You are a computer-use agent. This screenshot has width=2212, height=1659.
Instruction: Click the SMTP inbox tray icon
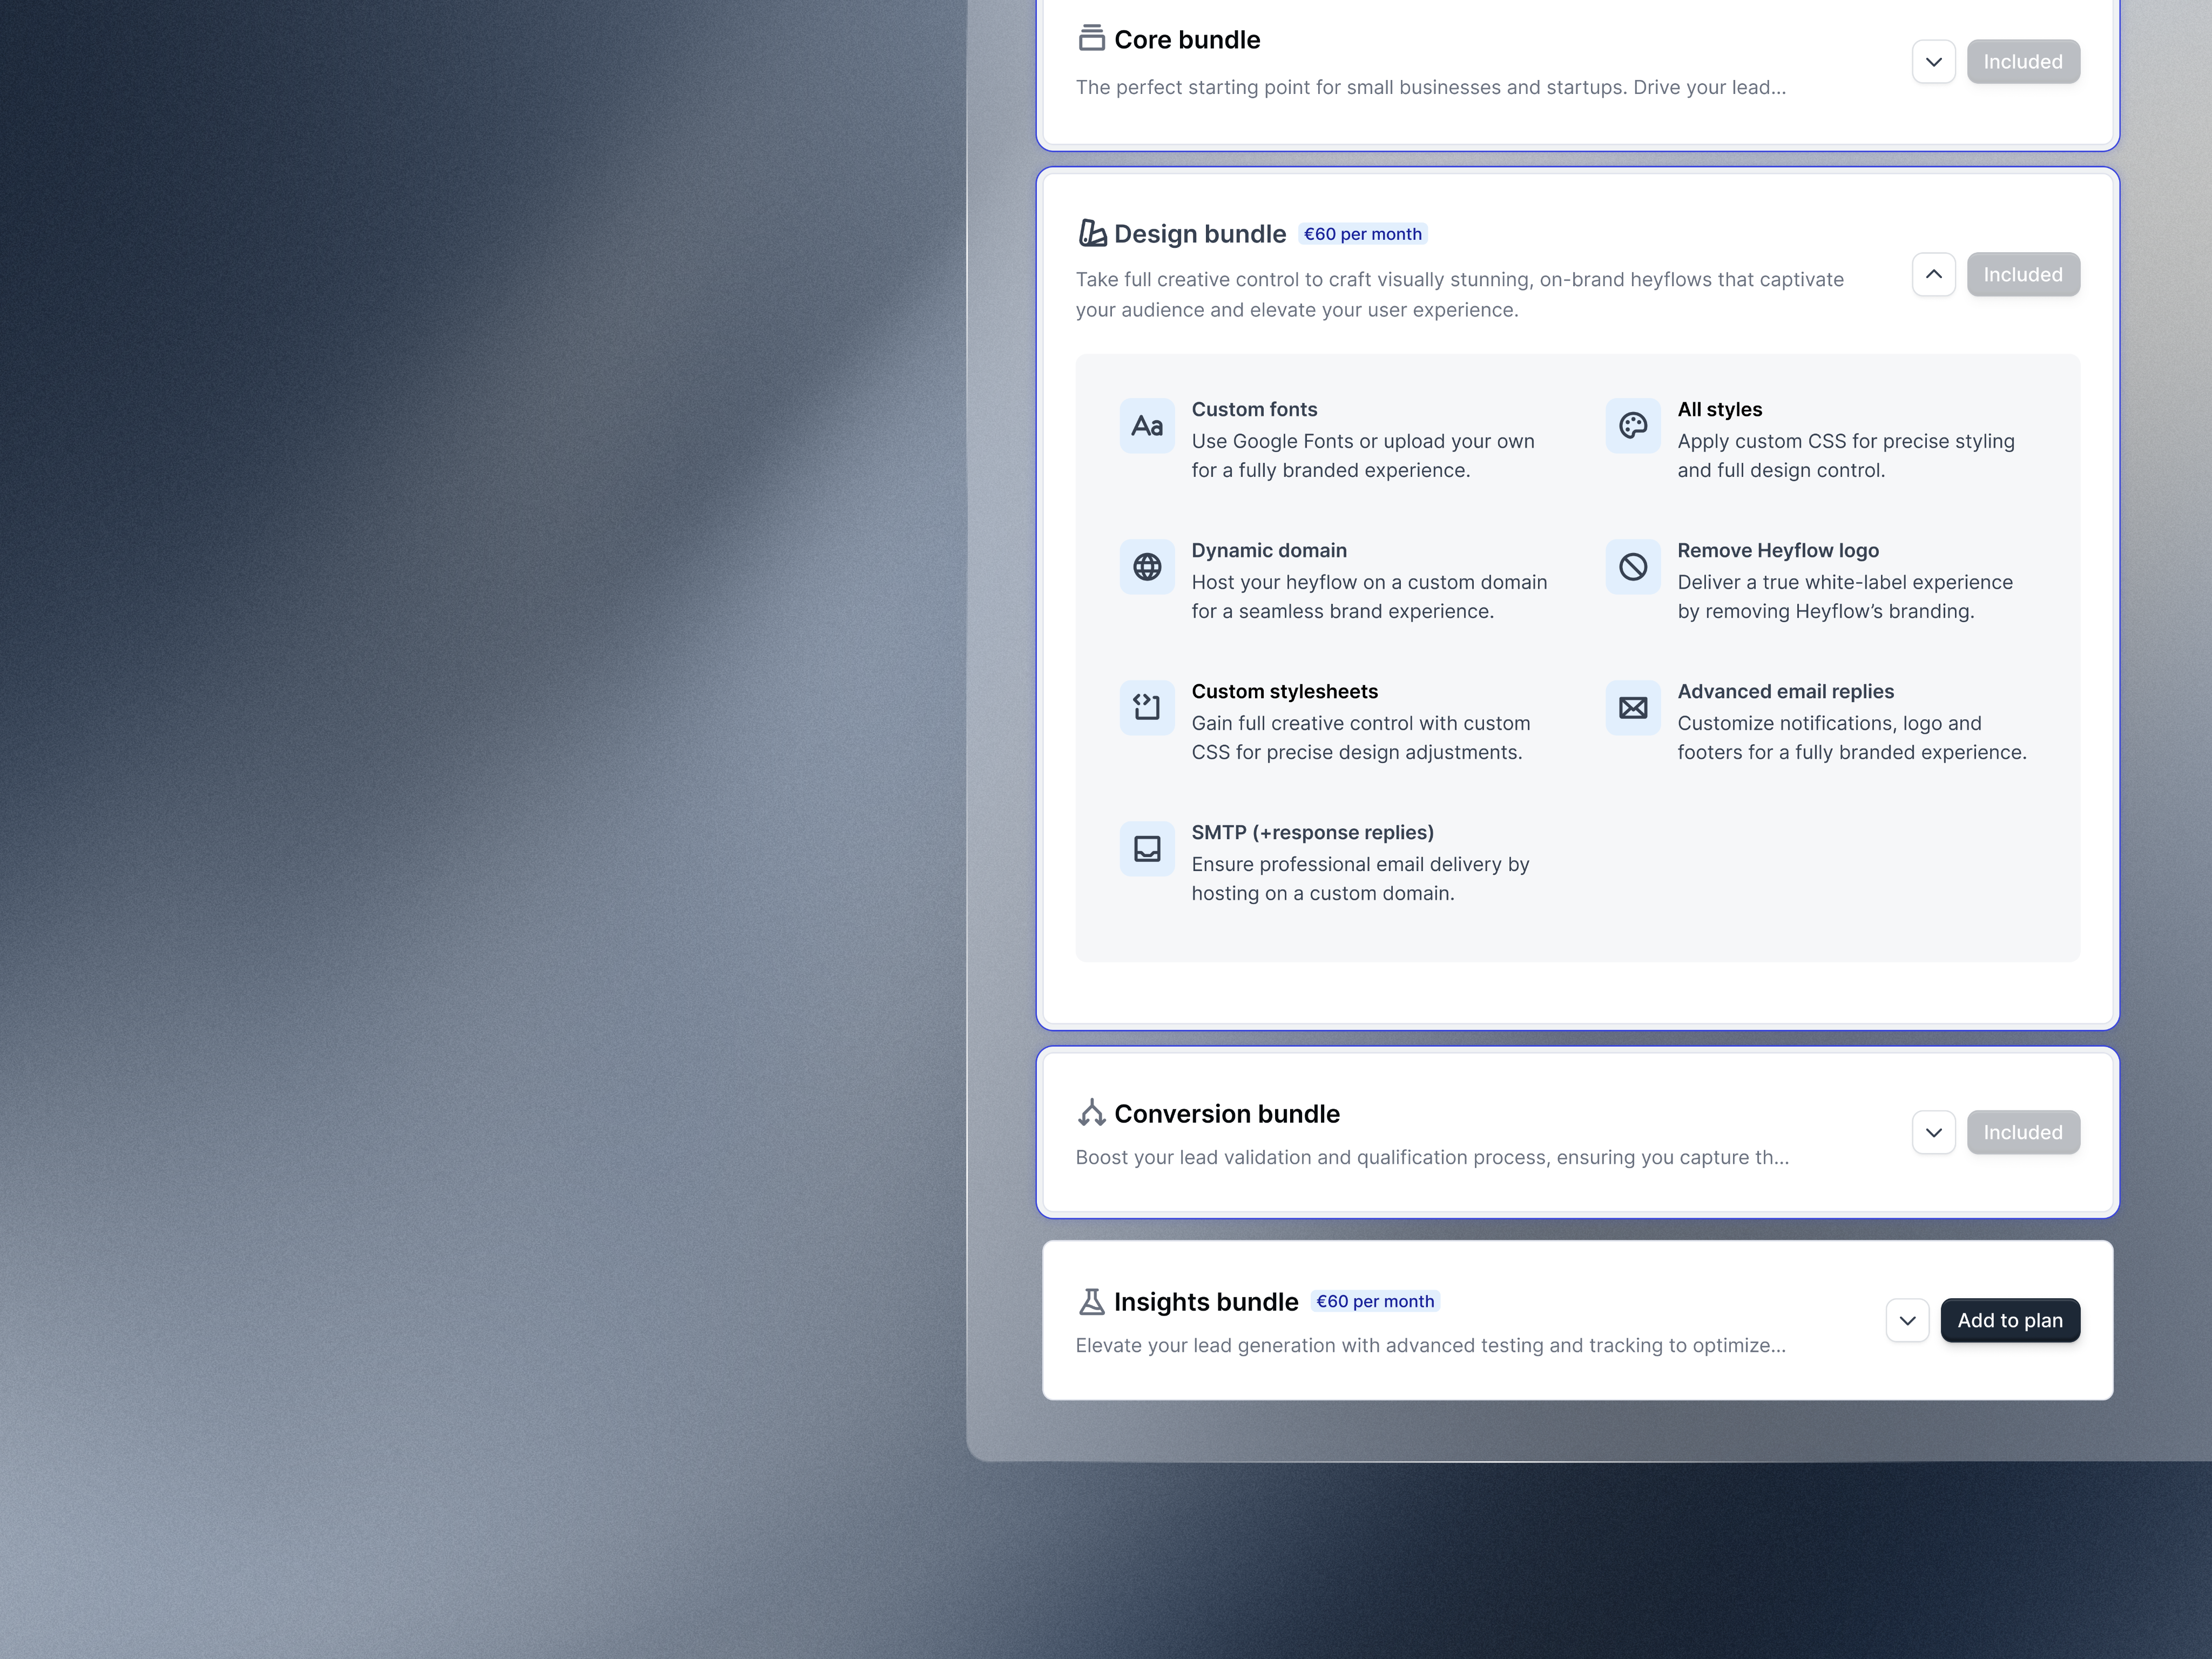coord(1147,849)
